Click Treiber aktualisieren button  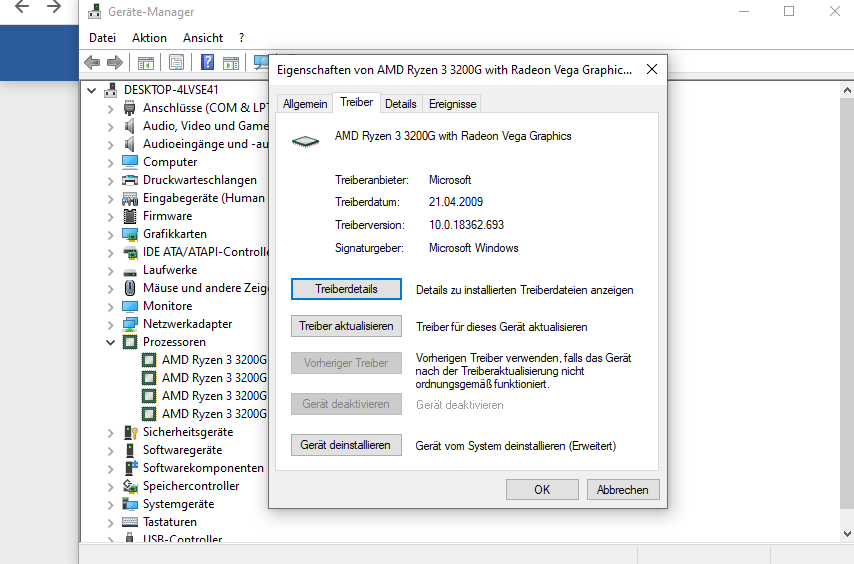tap(346, 326)
